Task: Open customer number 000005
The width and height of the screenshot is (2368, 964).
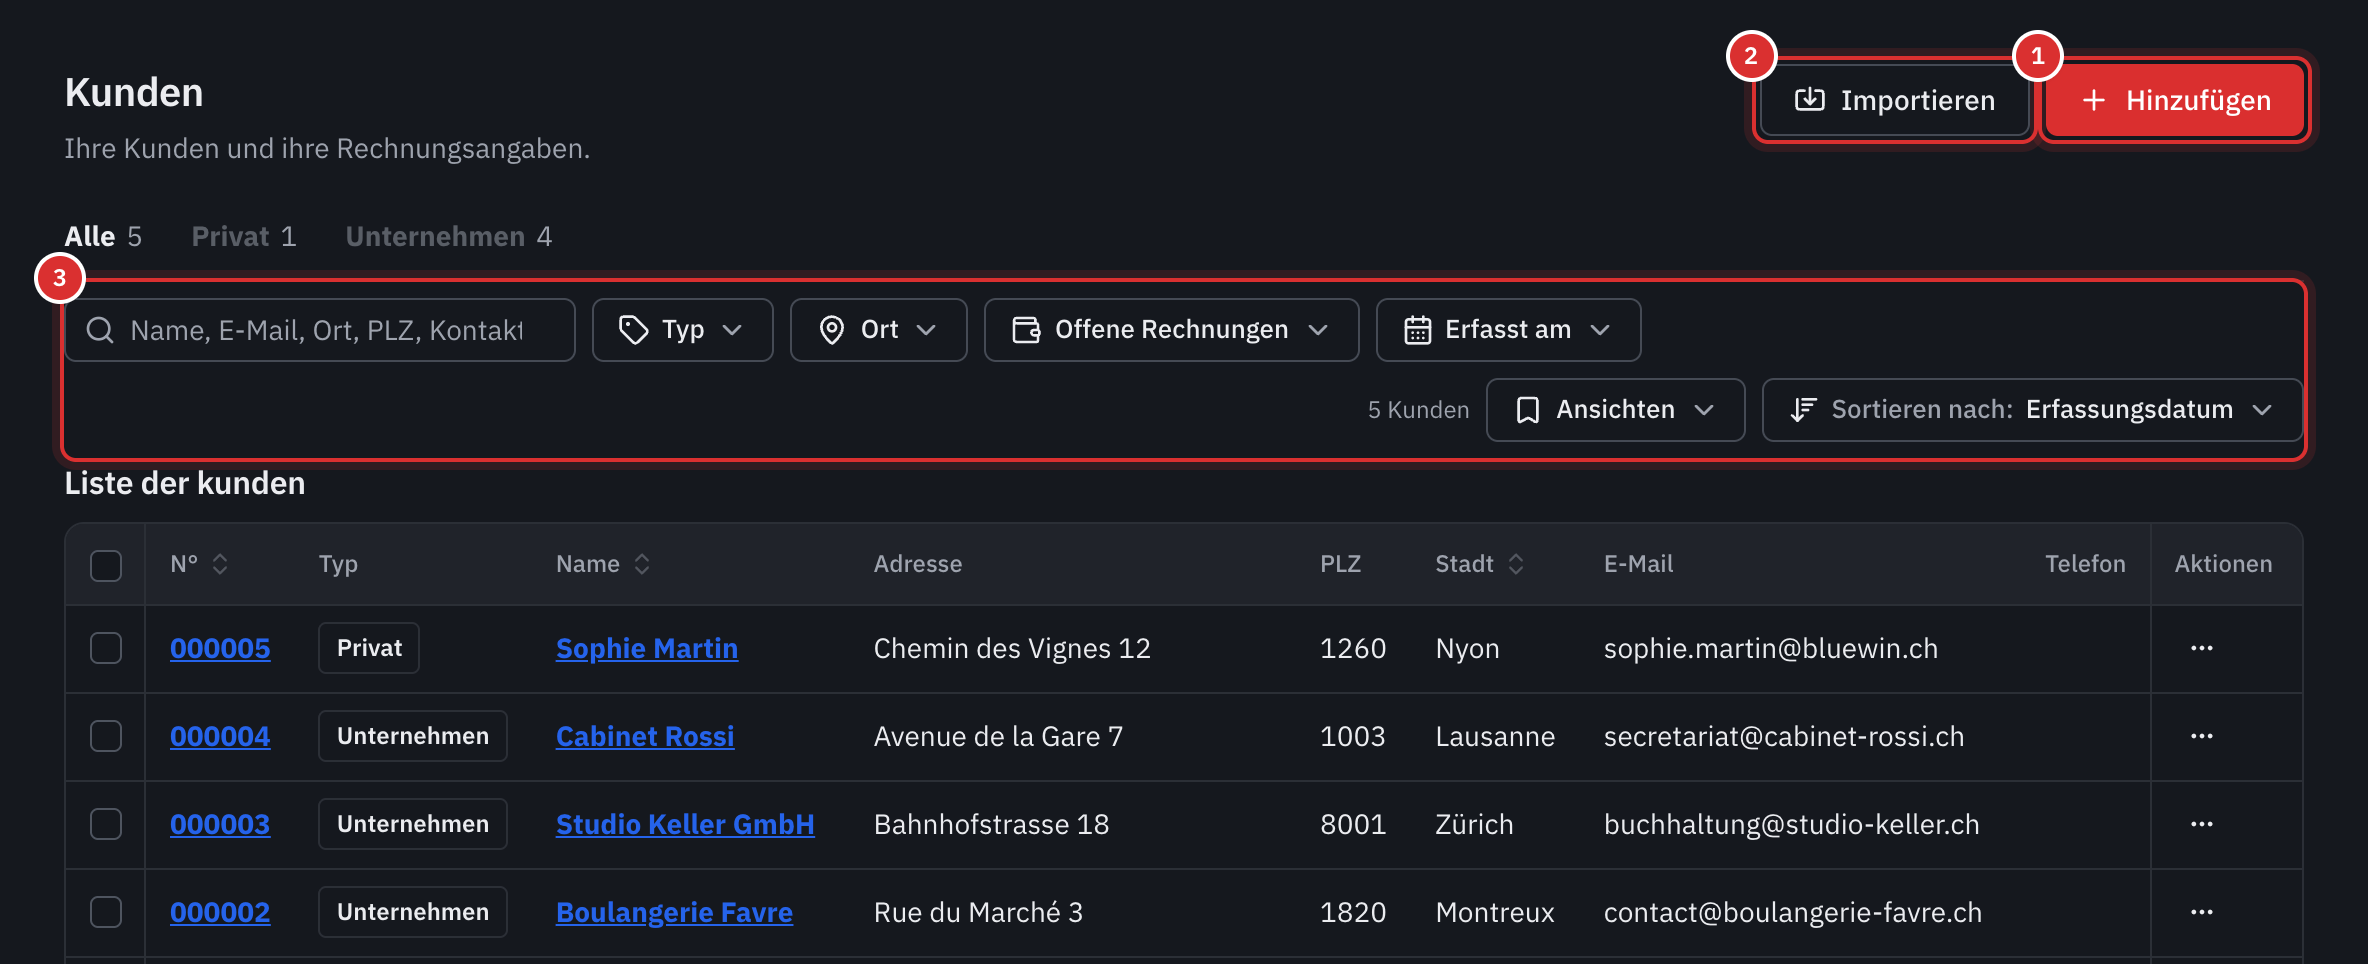Action: click(220, 648)
